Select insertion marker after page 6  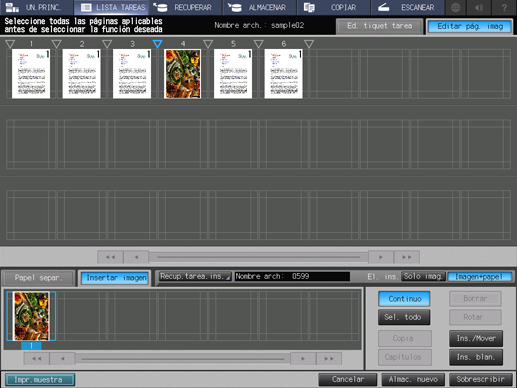(309, 44)
